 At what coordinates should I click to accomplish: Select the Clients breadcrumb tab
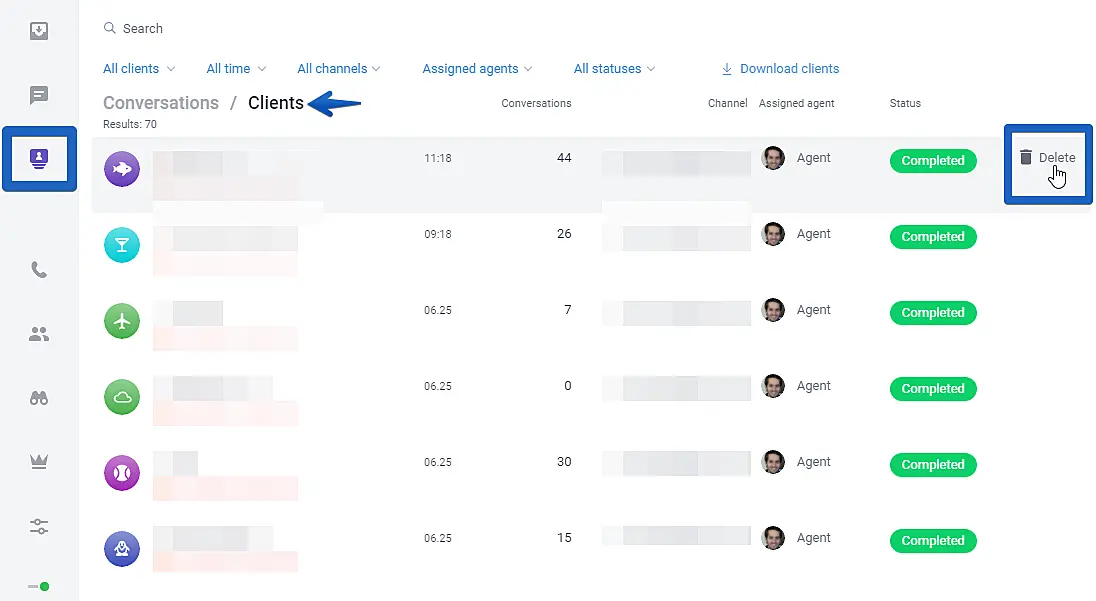click(x=275, y=103)
